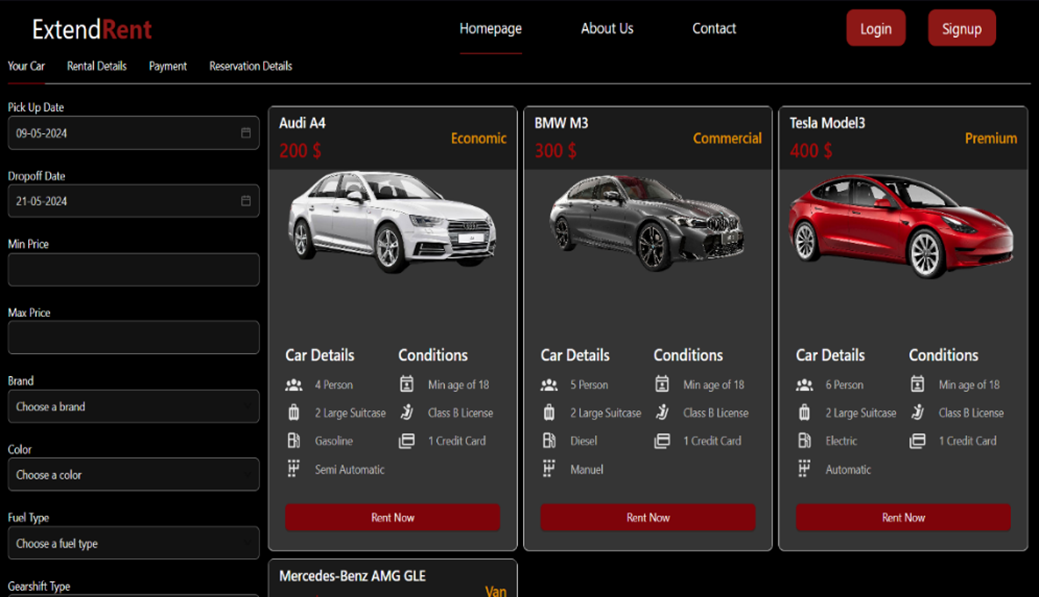This screenshot has height=597, width=1039.
Task: Open the Fuel Type dropdown
Action: tap(133, 544)
